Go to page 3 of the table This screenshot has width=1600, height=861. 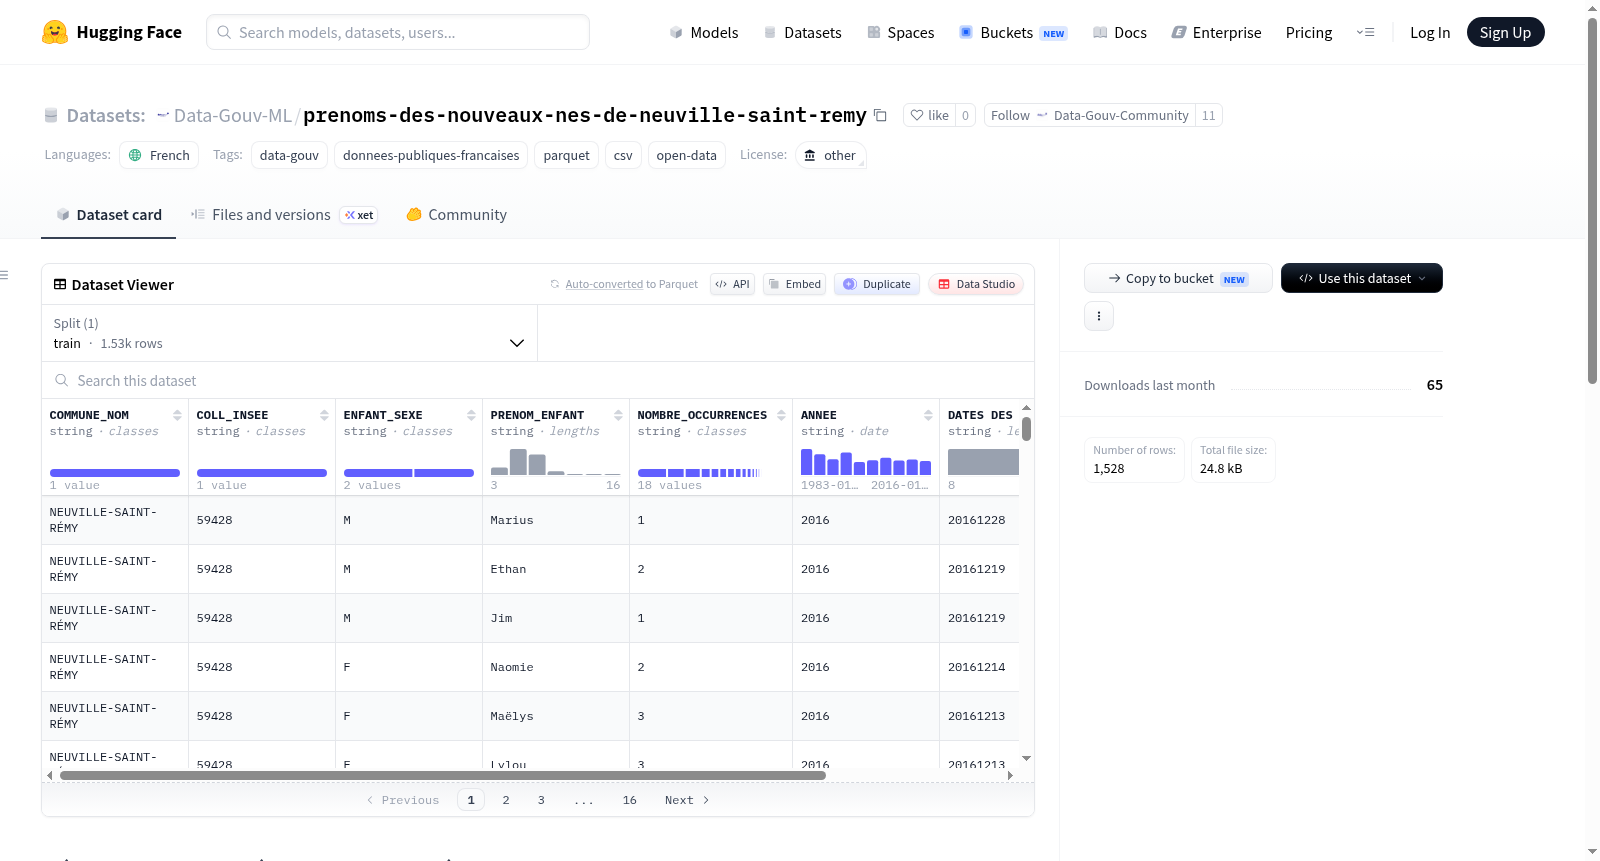(x=541, y=800)
